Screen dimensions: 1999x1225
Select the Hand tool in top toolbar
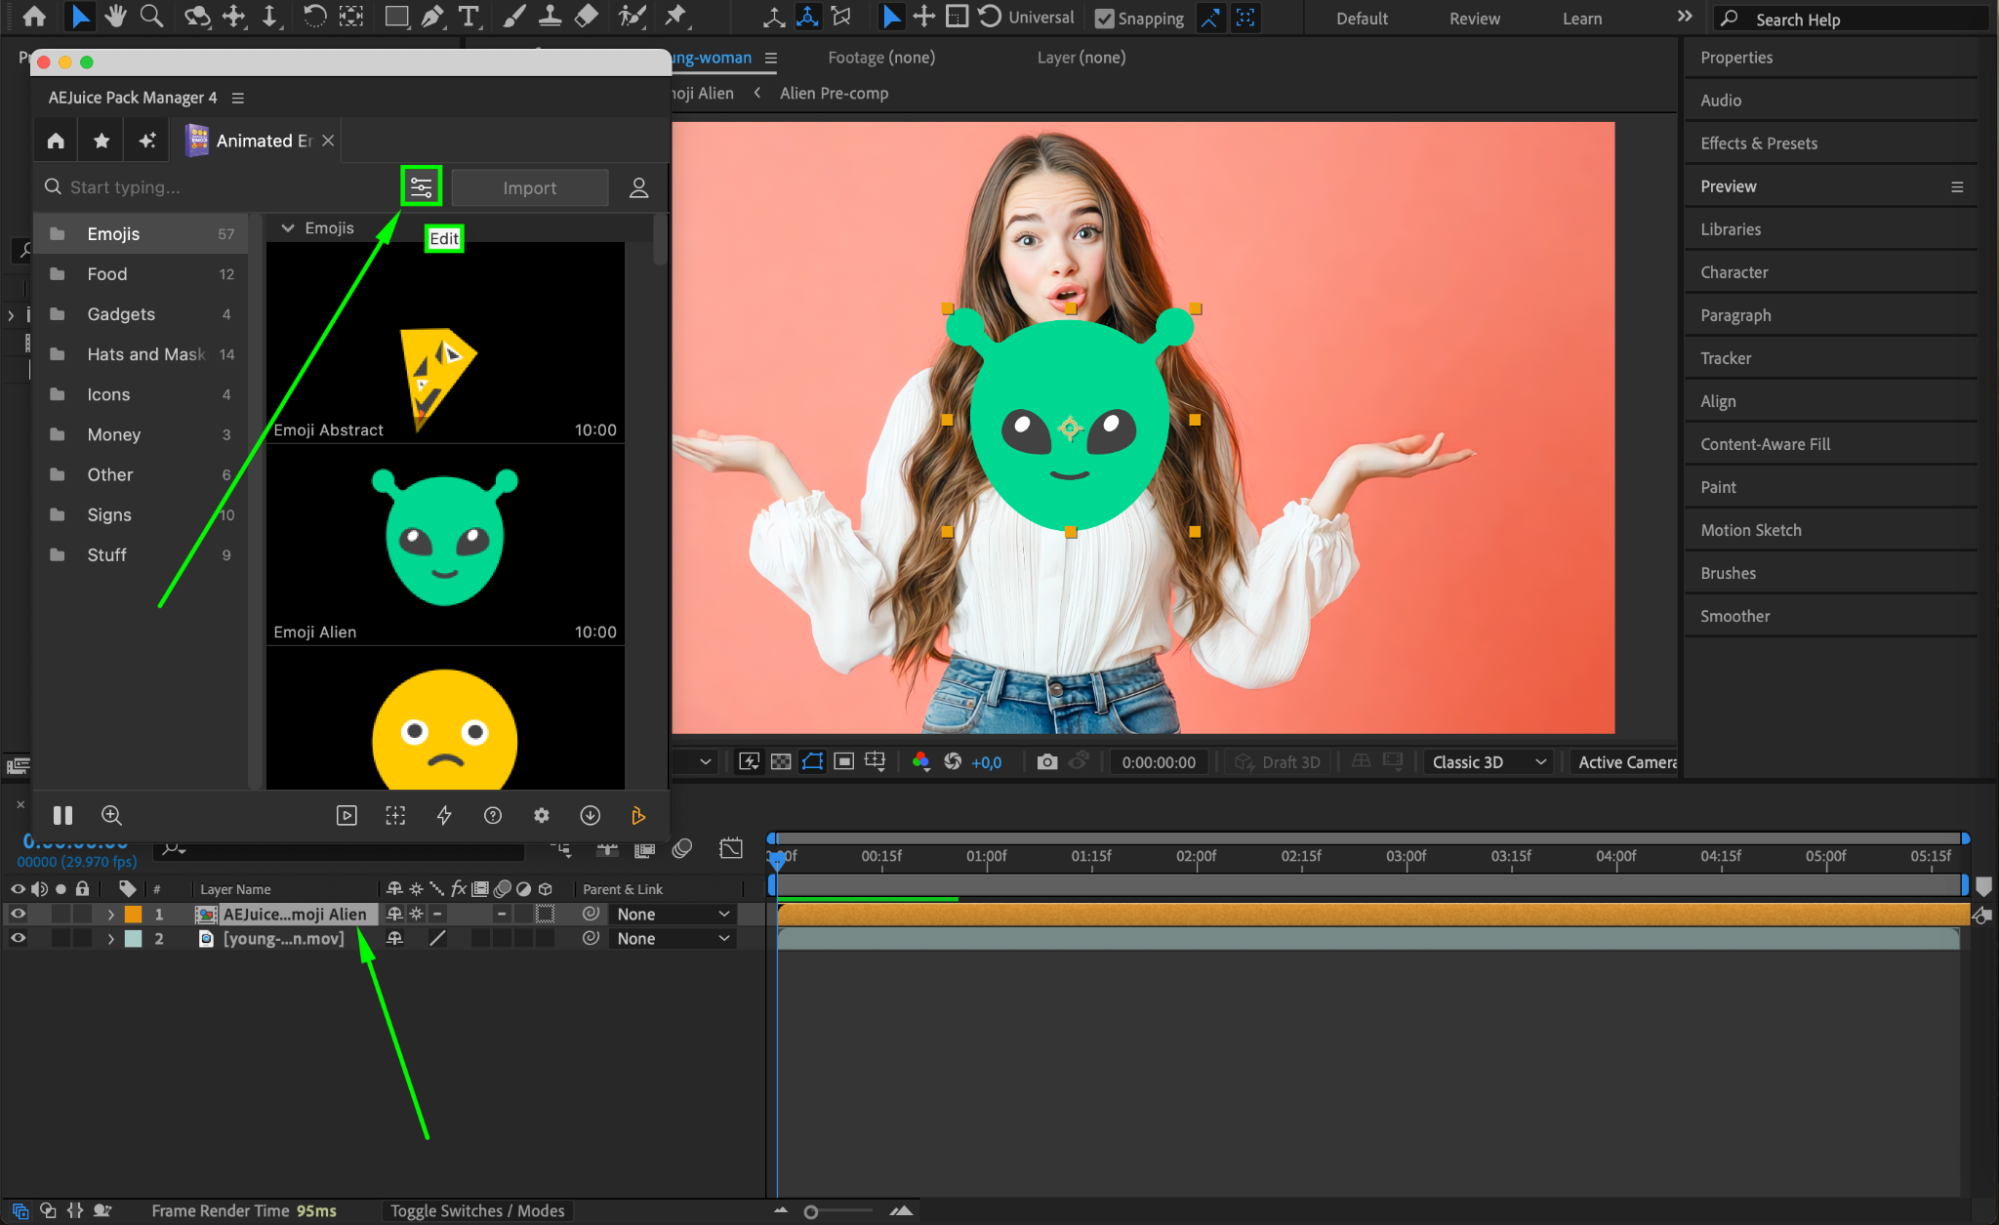click(x=116, y=16)
